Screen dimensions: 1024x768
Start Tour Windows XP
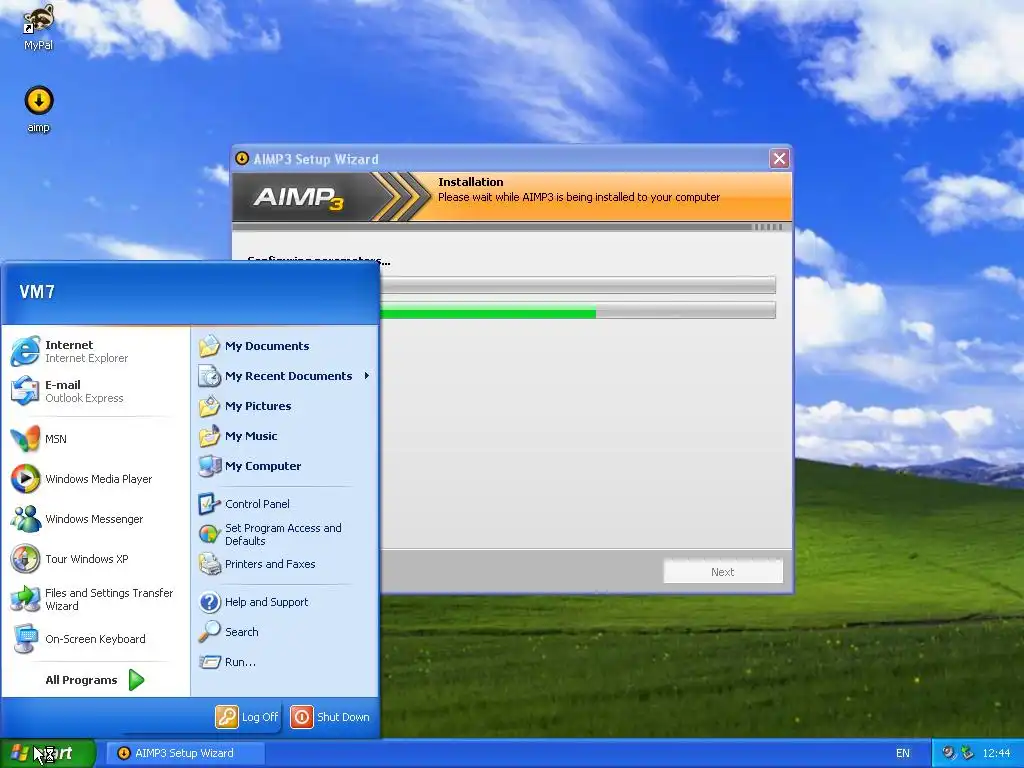tap(95, 559)
